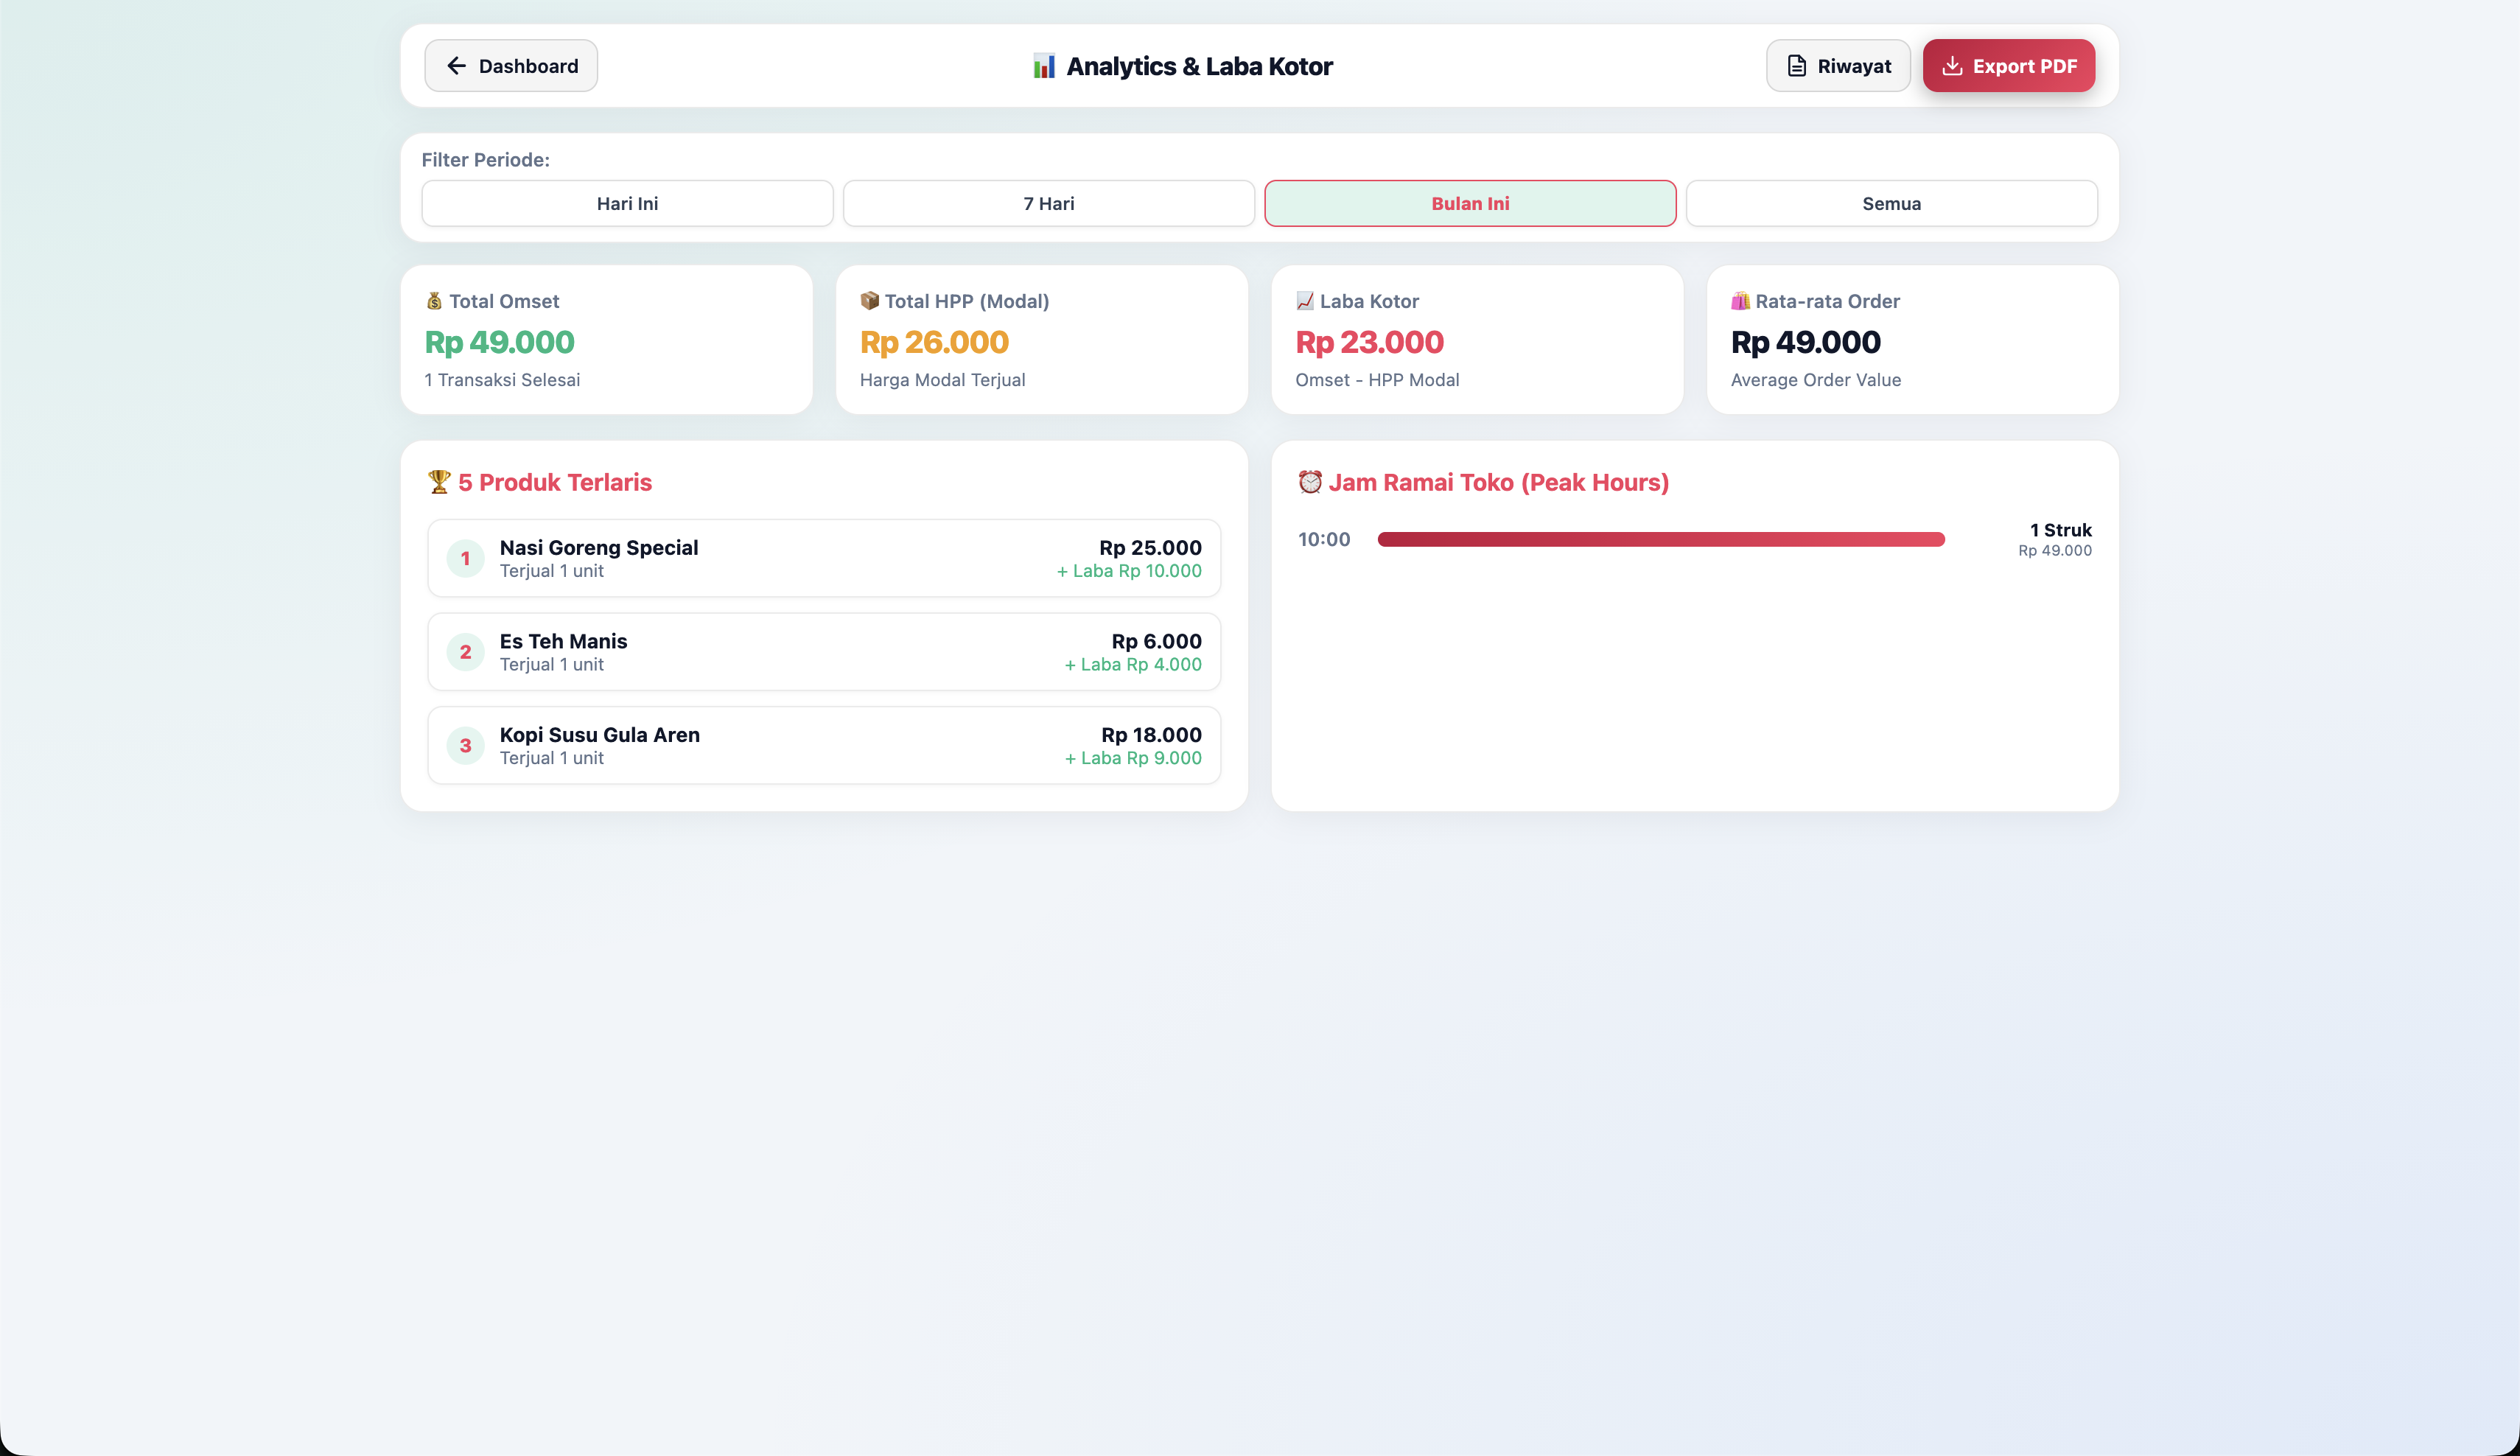Click rank badge 1 for Nasi Goreng Special
This screenshot has height=1456, width=2520.
[465, 559]
